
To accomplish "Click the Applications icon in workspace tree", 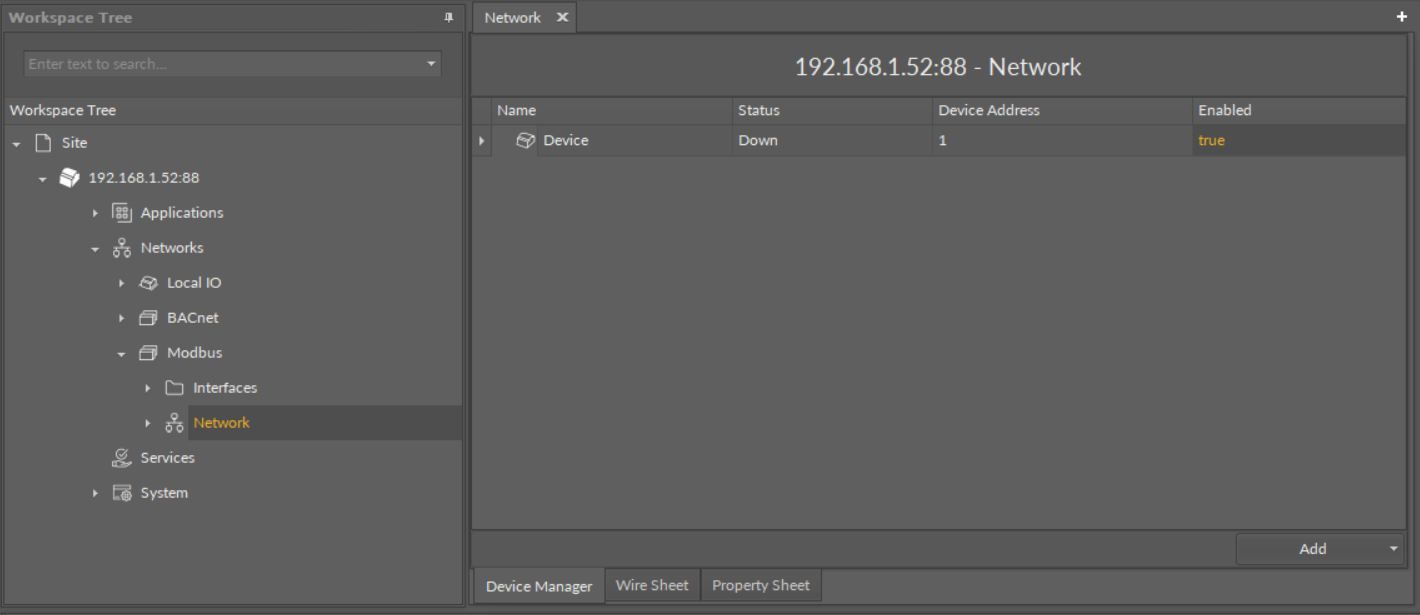I will [121, 213].
